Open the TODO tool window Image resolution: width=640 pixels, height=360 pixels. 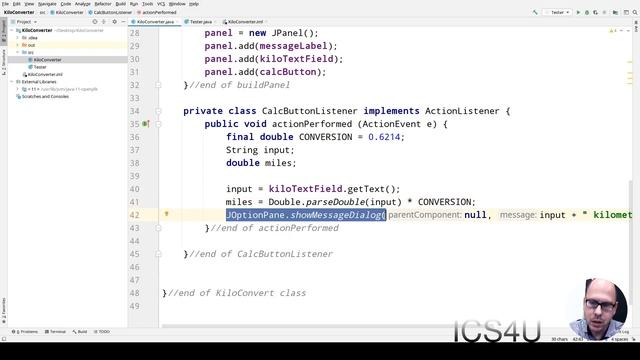(x=102, y=331)
